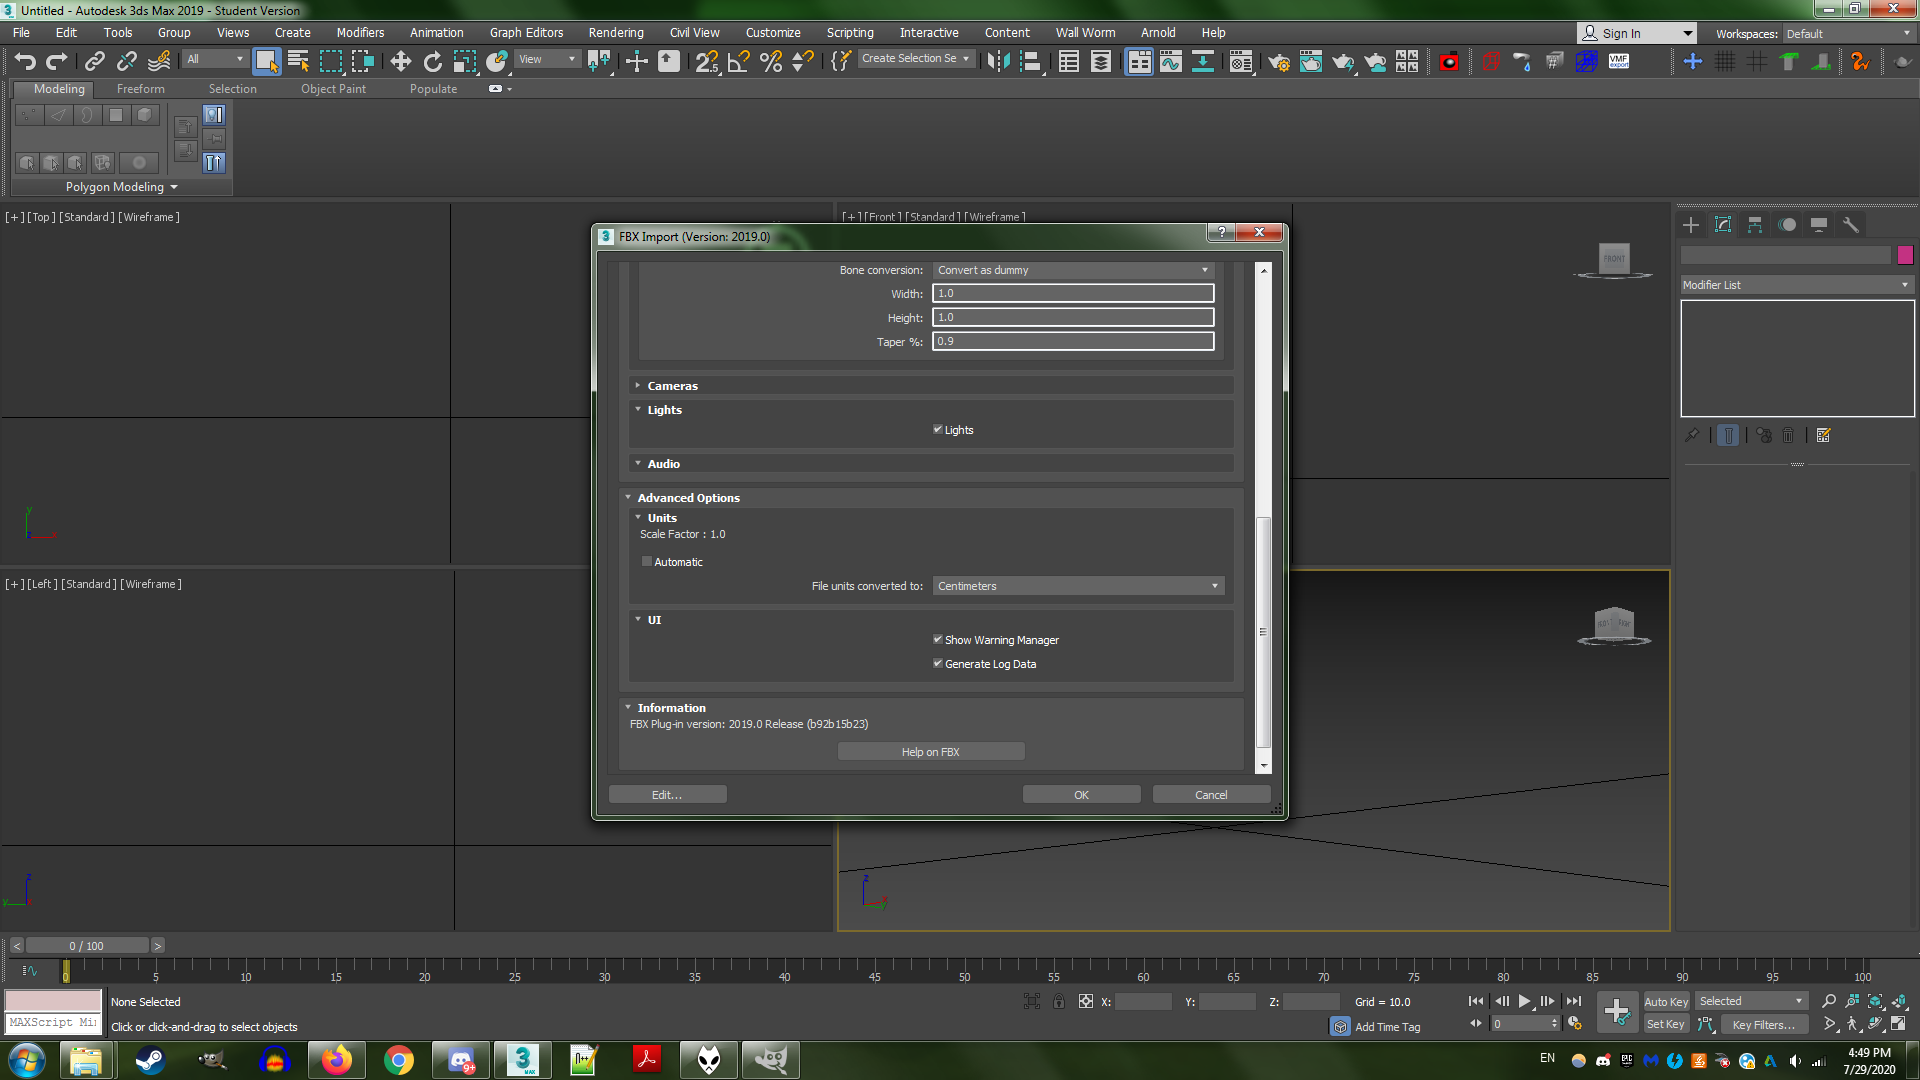
Task: Click the Zoom Extents All icon
Action: [1899, 1001]
